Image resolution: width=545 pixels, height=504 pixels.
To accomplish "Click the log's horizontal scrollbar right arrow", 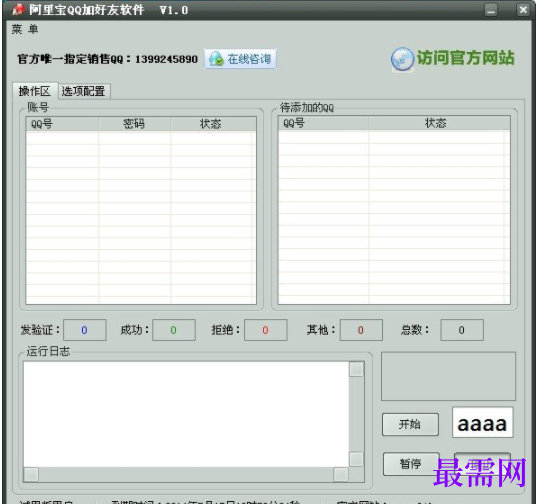I will [341, 474].
